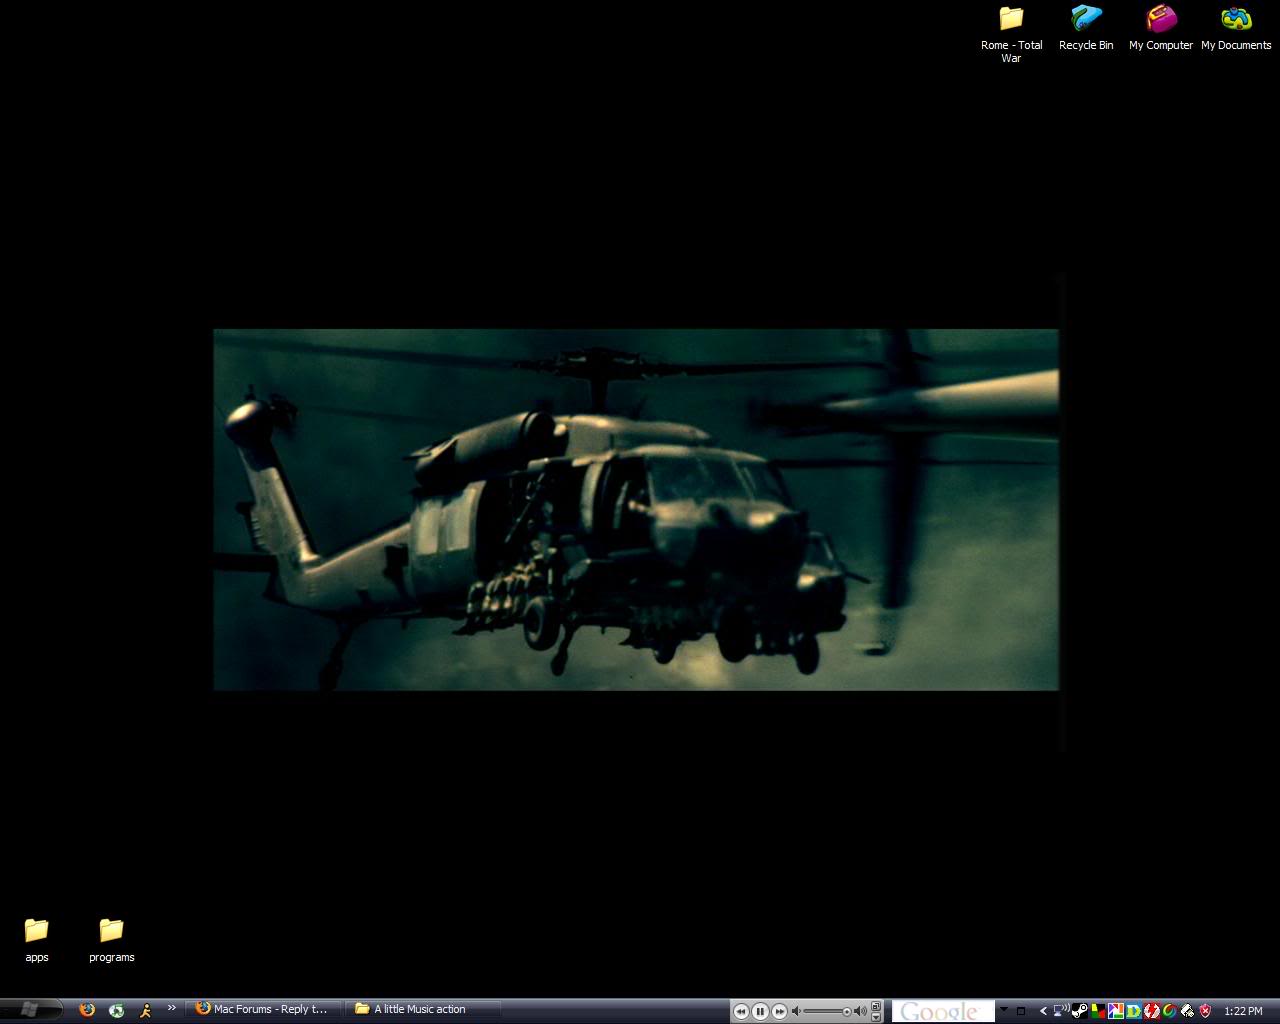Screen dimensions: 1280x1024
Task: Mute with the low-volume speaker icon
Action: click(796, 1011)
